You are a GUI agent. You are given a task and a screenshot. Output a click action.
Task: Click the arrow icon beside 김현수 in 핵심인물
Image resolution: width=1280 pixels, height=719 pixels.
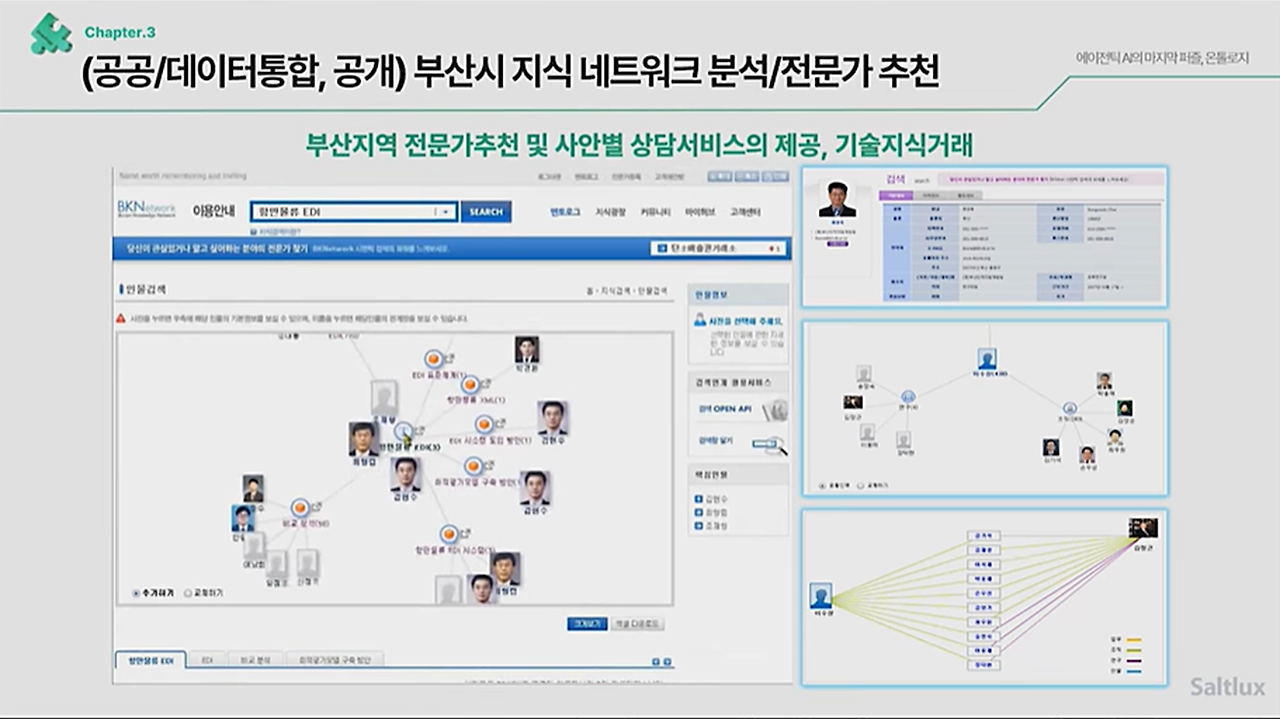[698, 497]
